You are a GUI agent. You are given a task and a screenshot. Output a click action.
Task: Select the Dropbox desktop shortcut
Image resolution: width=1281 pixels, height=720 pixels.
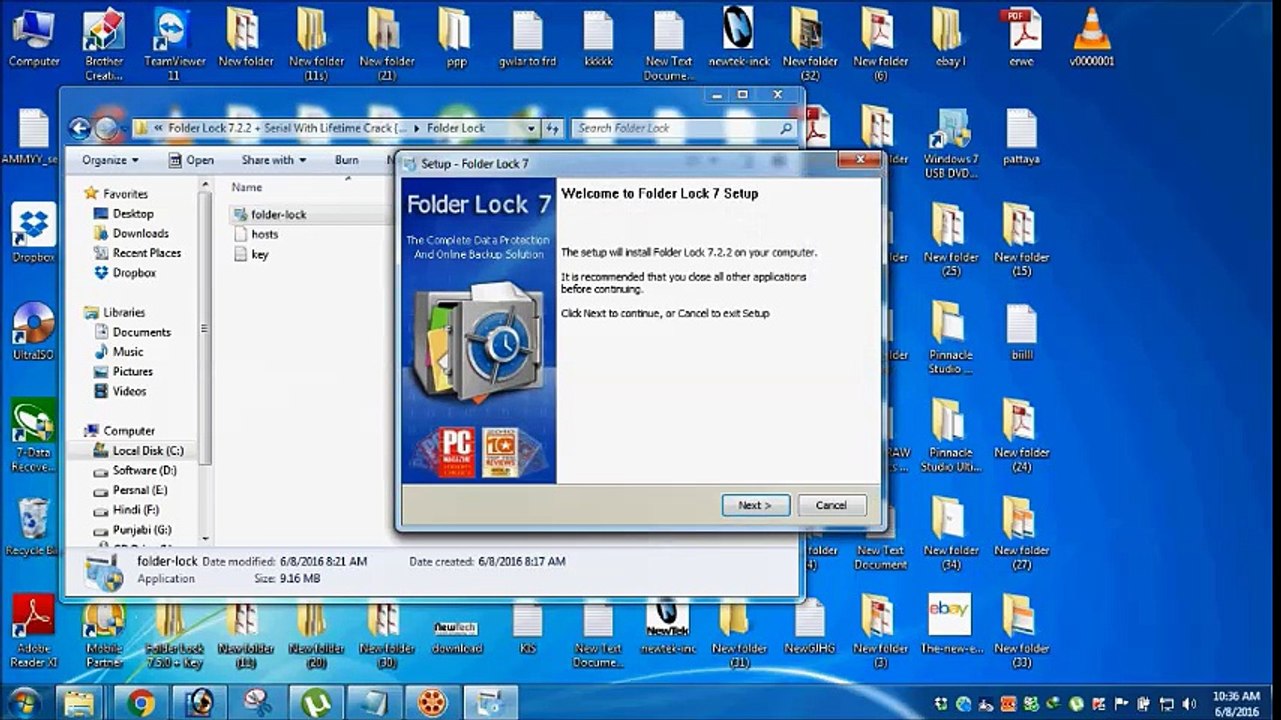coord(33,233)
